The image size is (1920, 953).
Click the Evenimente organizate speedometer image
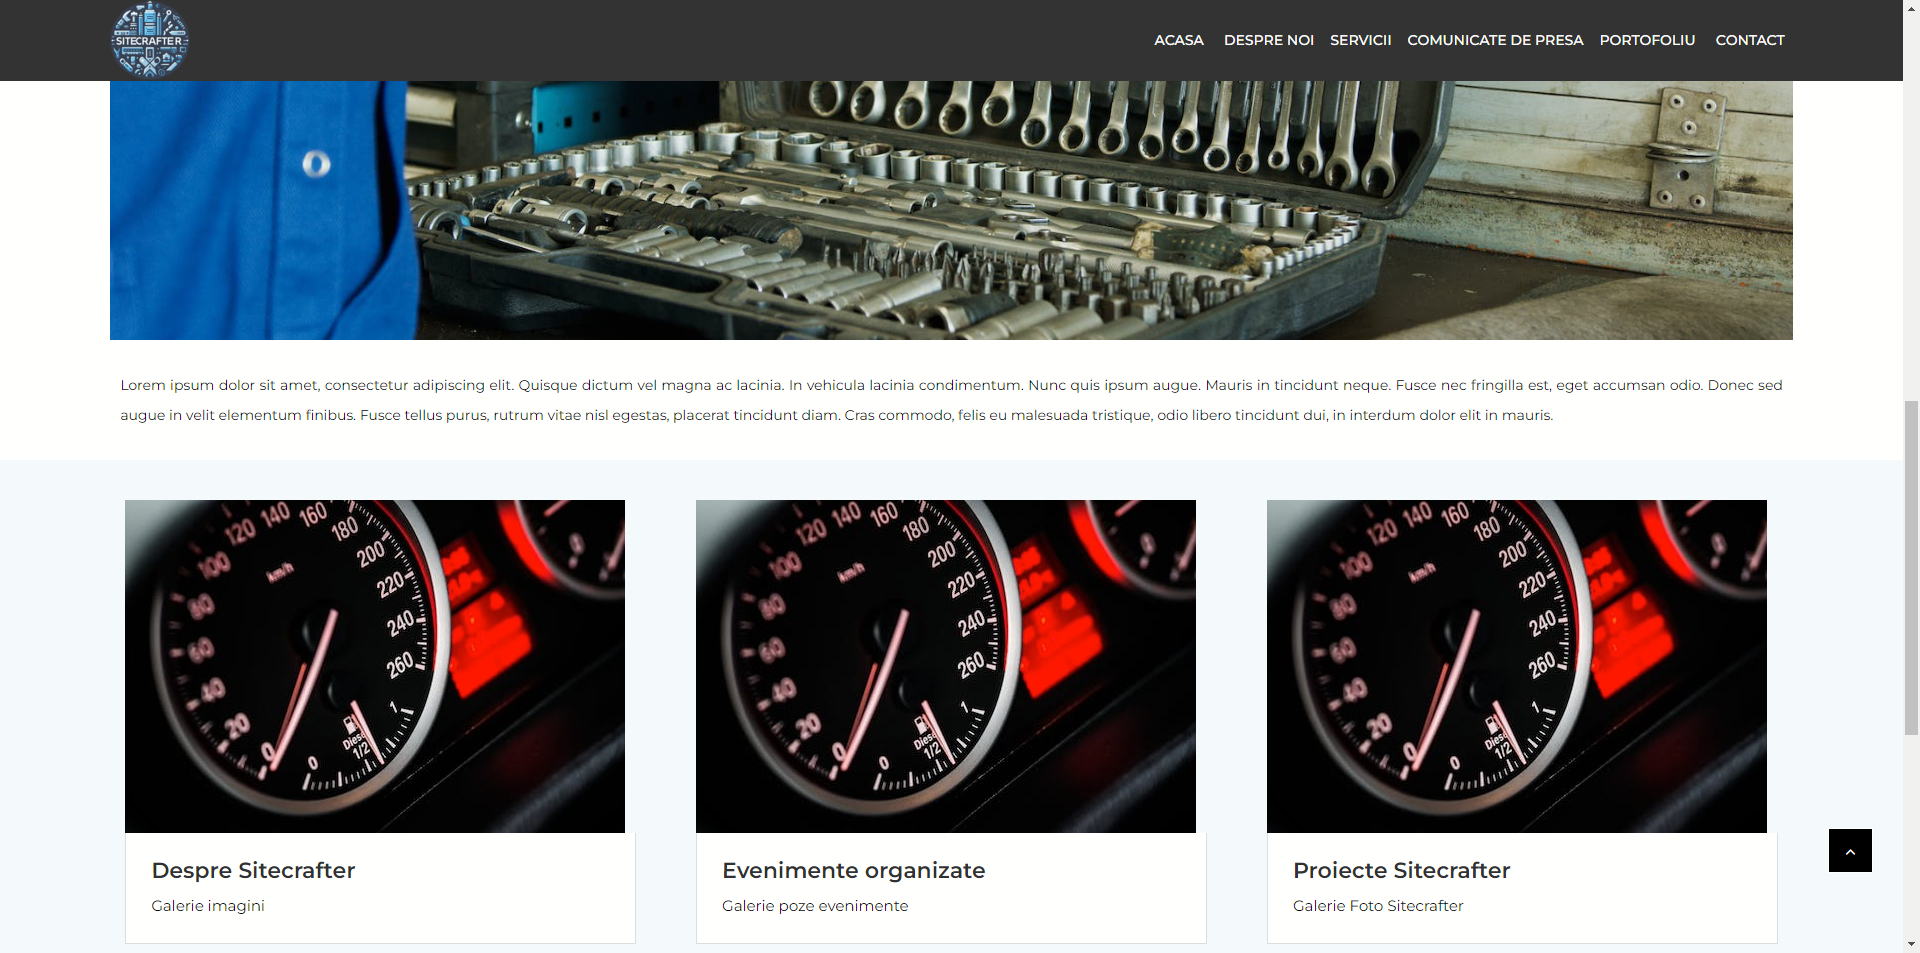coord(945,666)
